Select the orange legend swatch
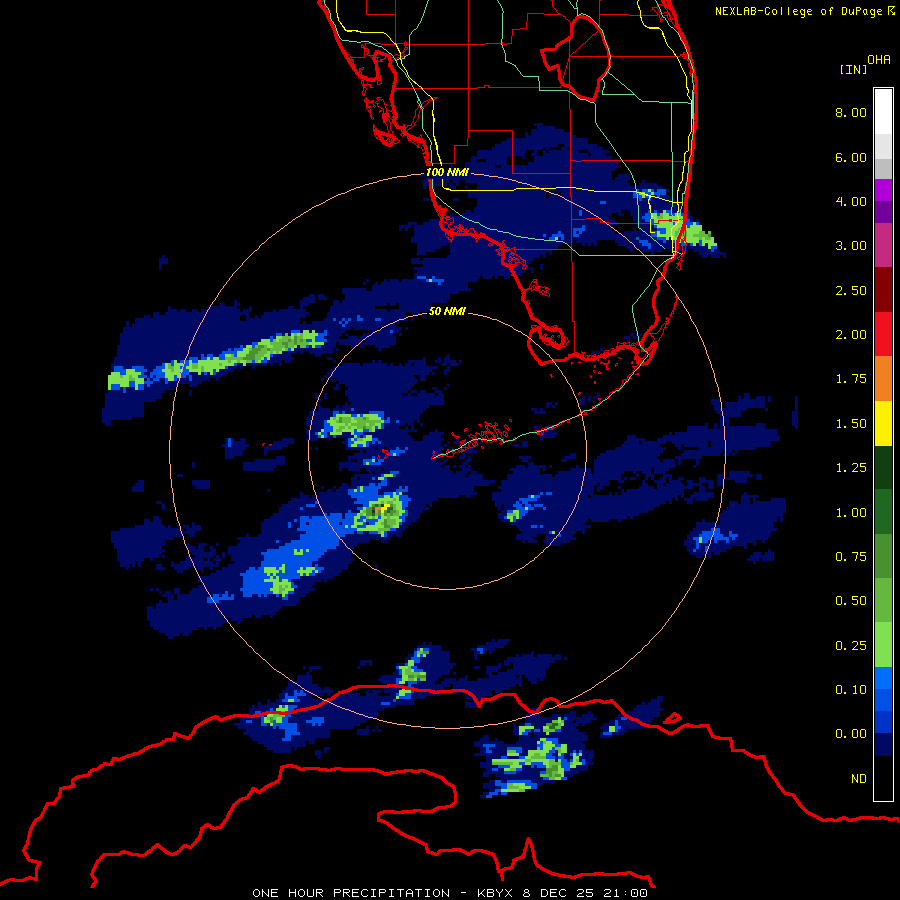Screen dimensions: 900x900 pos(883,379)
